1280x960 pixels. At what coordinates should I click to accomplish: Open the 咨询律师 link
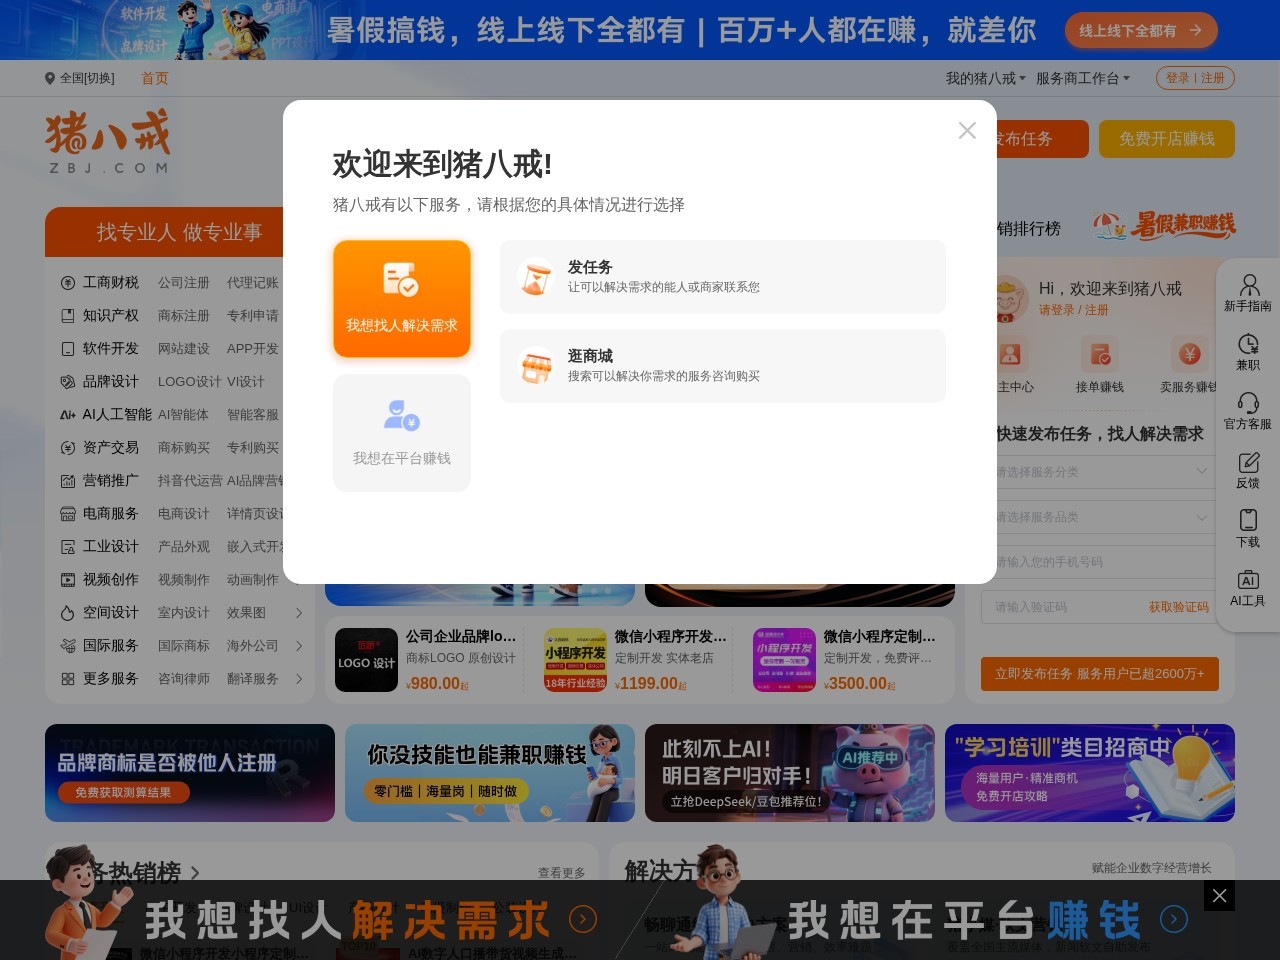[184, 679]
